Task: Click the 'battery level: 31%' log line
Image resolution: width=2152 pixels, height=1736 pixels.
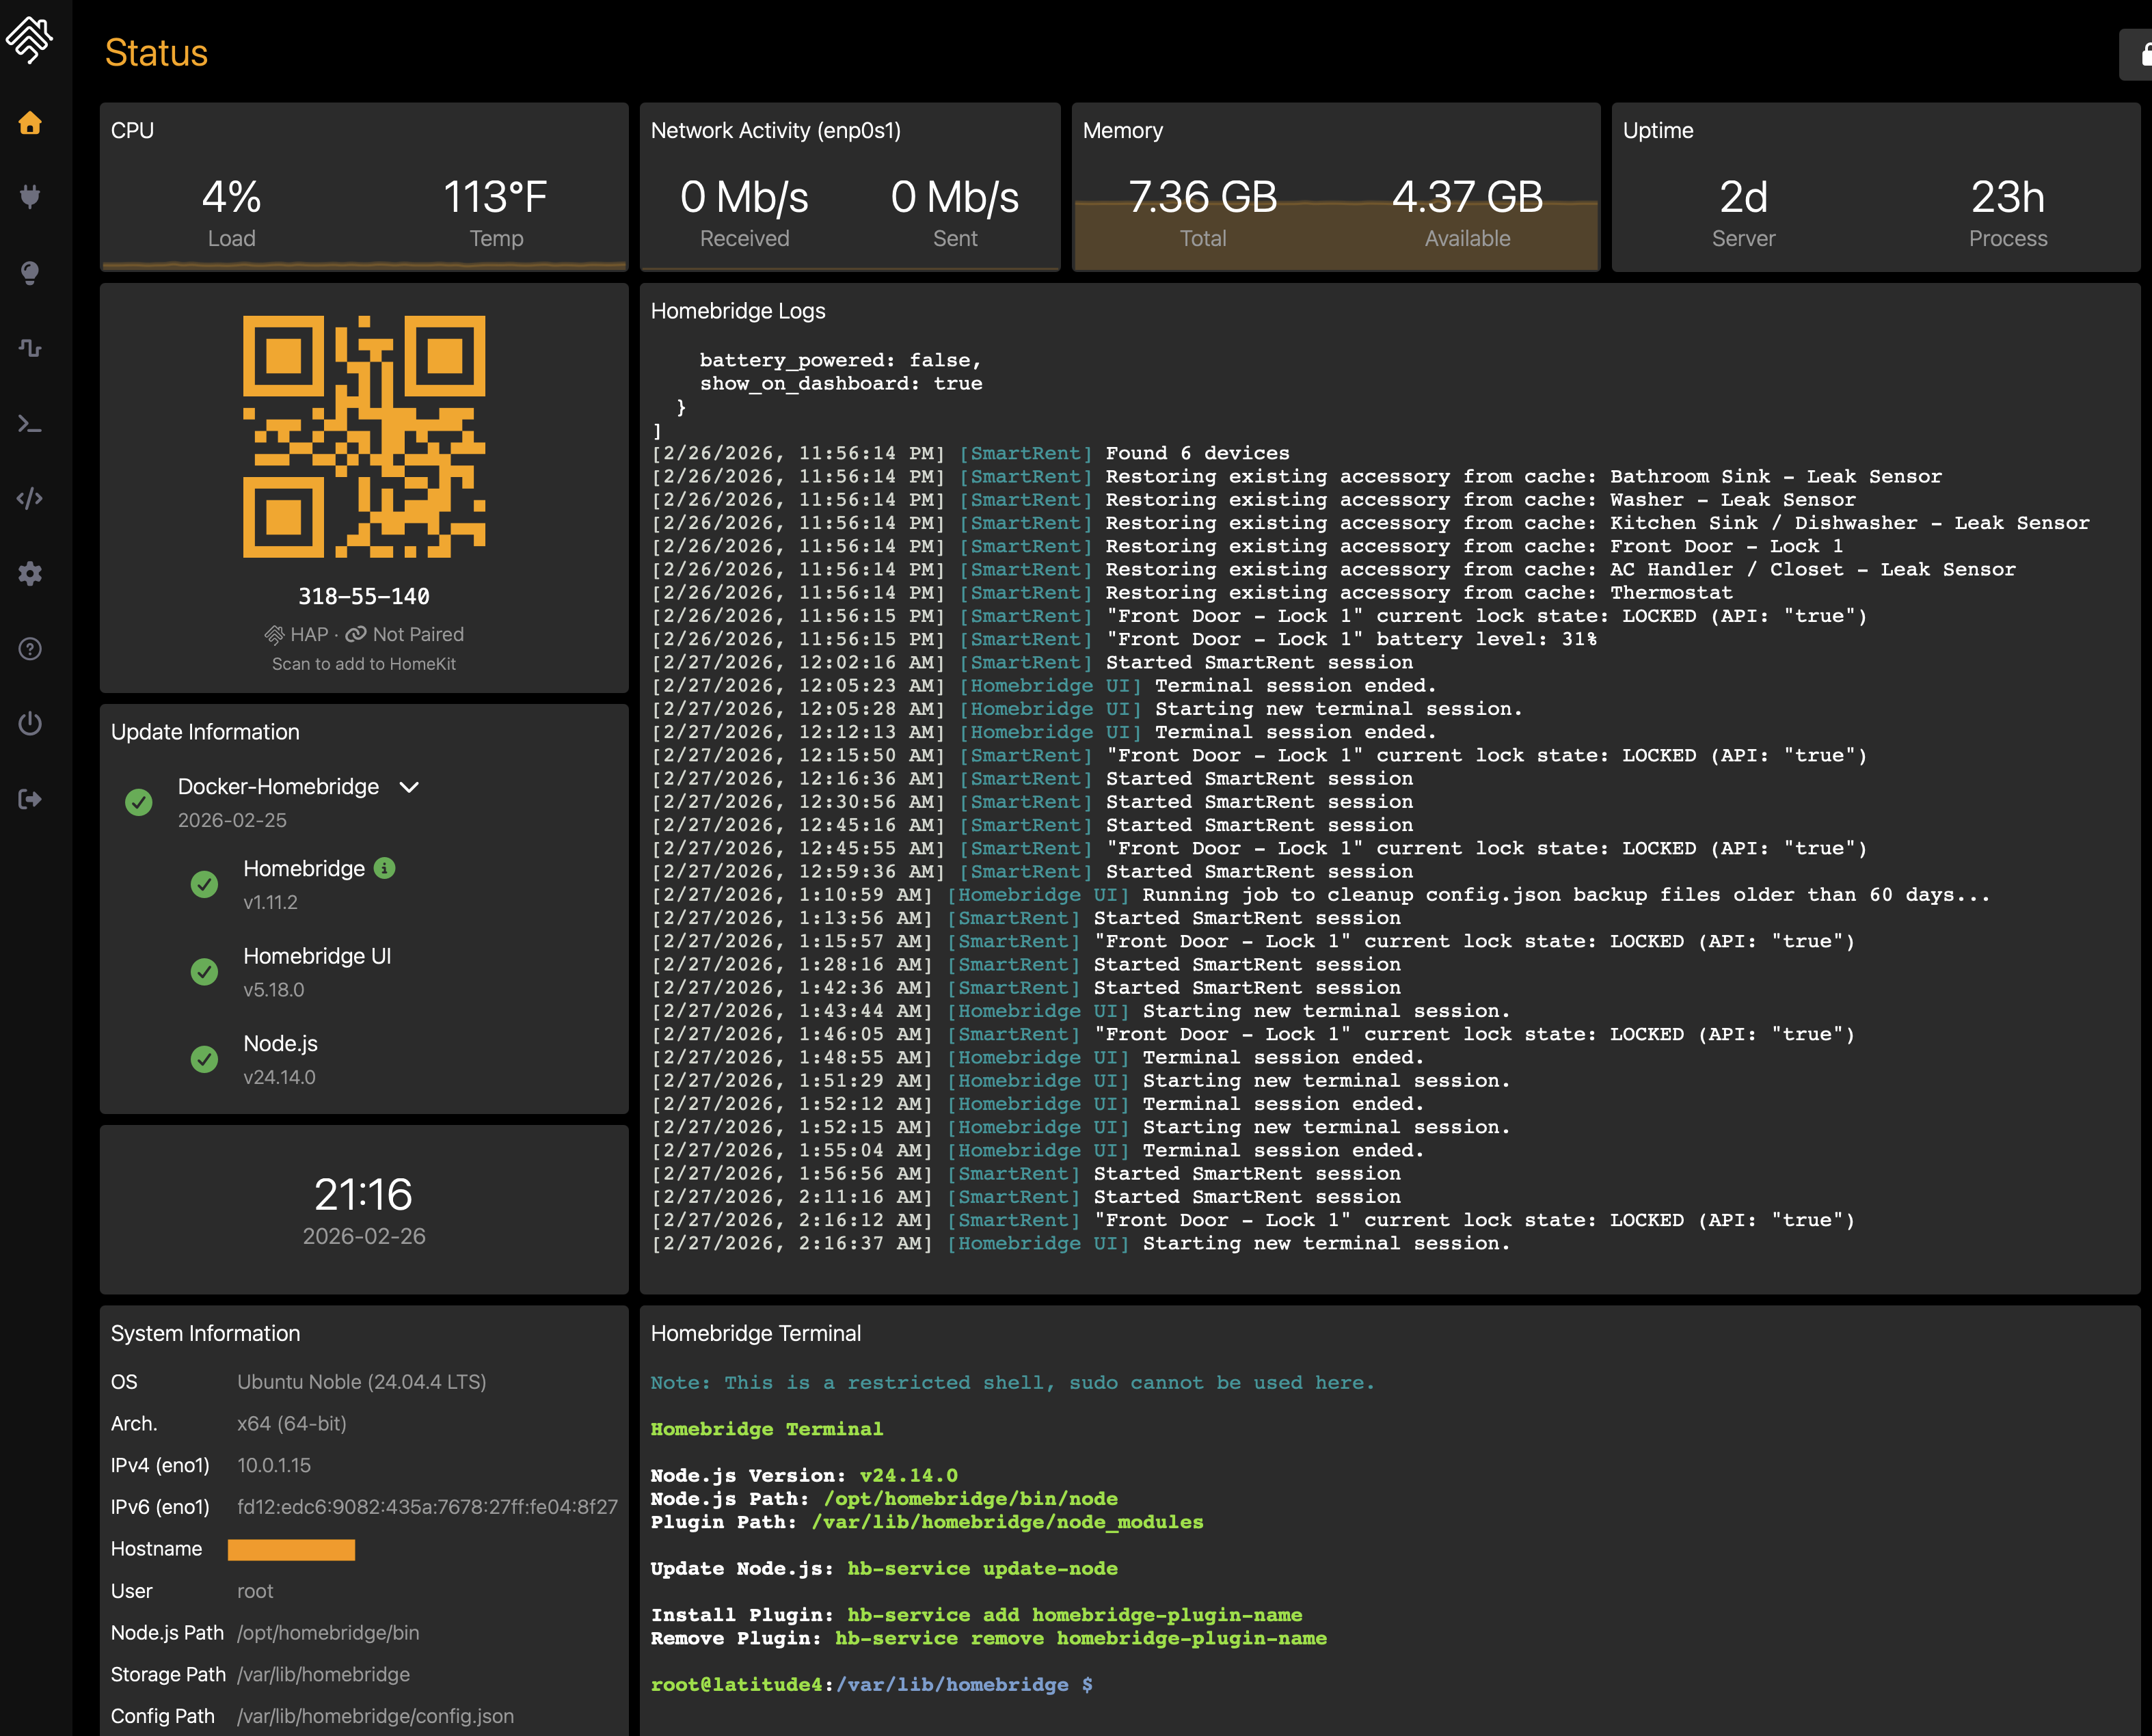Action: pyautogui.click(x=1124, y=639)
